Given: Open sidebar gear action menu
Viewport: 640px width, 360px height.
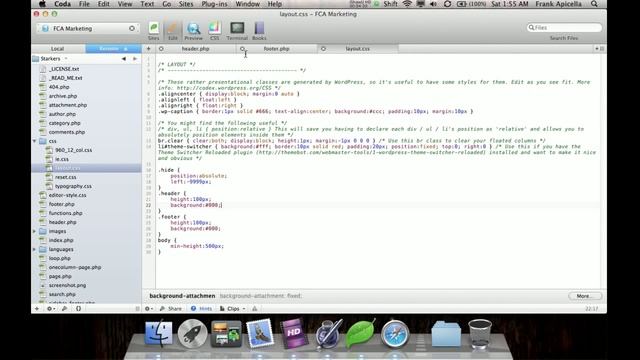Looking at the screenshot, I should pos(50,309).
